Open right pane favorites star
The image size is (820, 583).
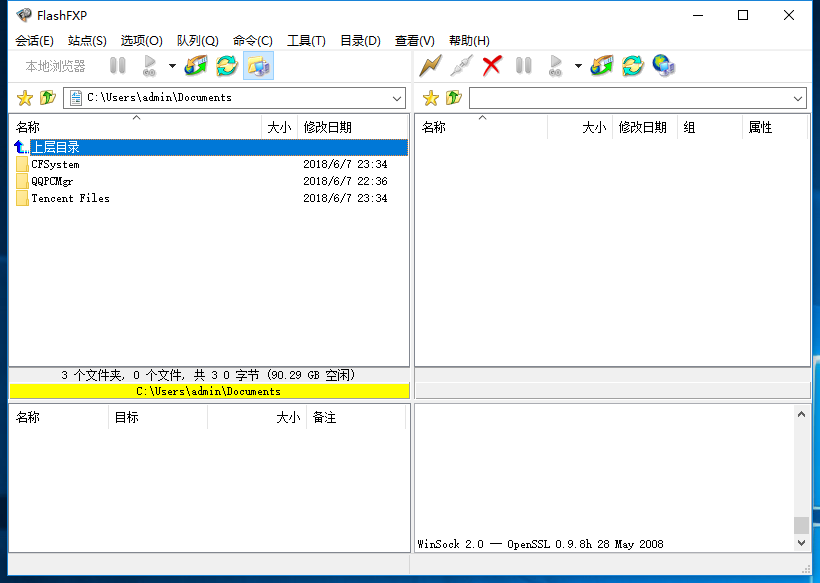430,98
